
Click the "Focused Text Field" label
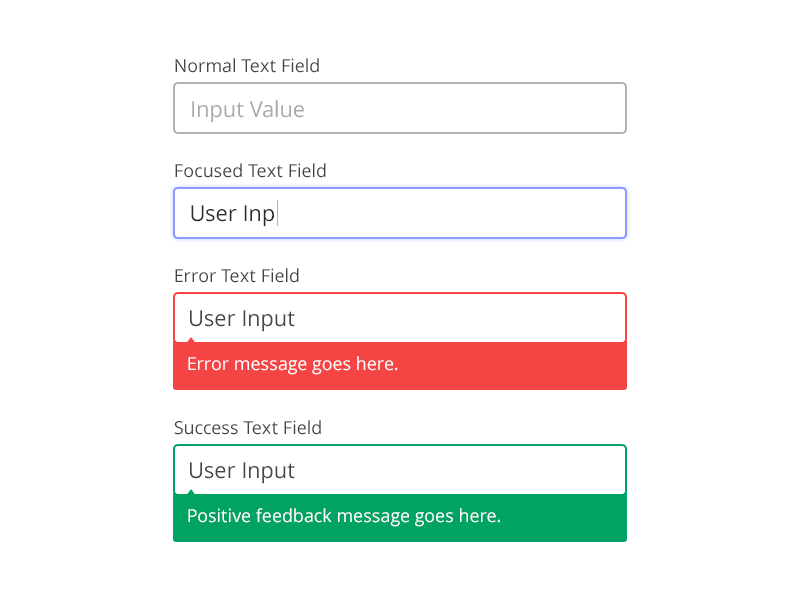(250, 170)
